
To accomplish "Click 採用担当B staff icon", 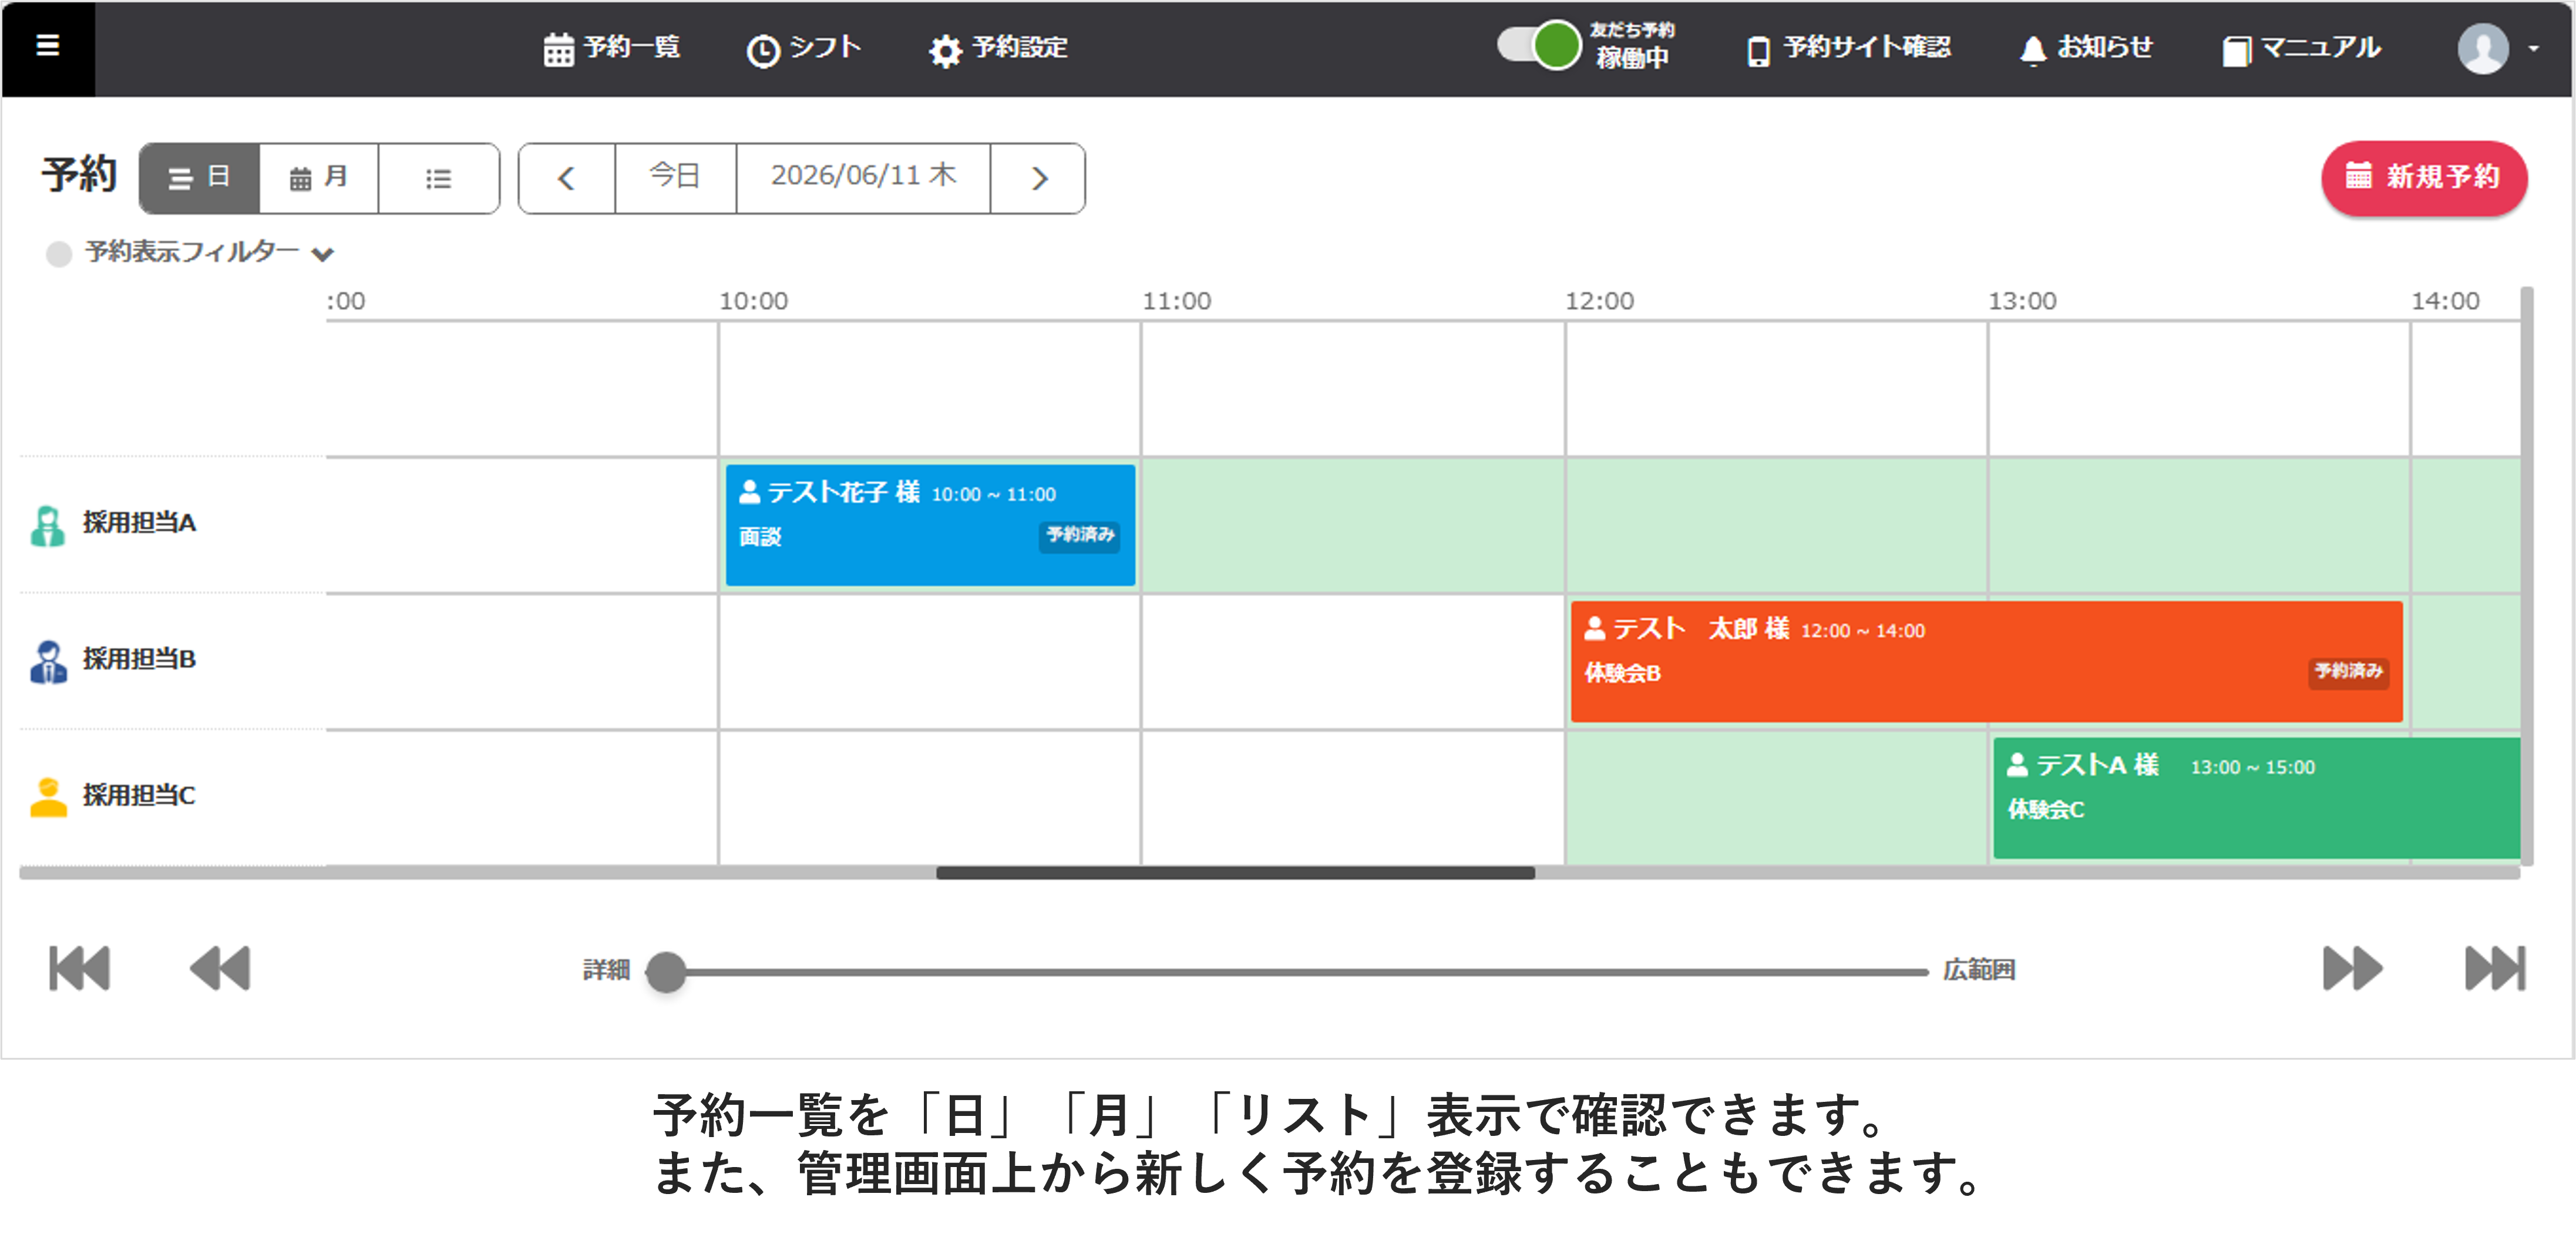I will click(47, 661).
